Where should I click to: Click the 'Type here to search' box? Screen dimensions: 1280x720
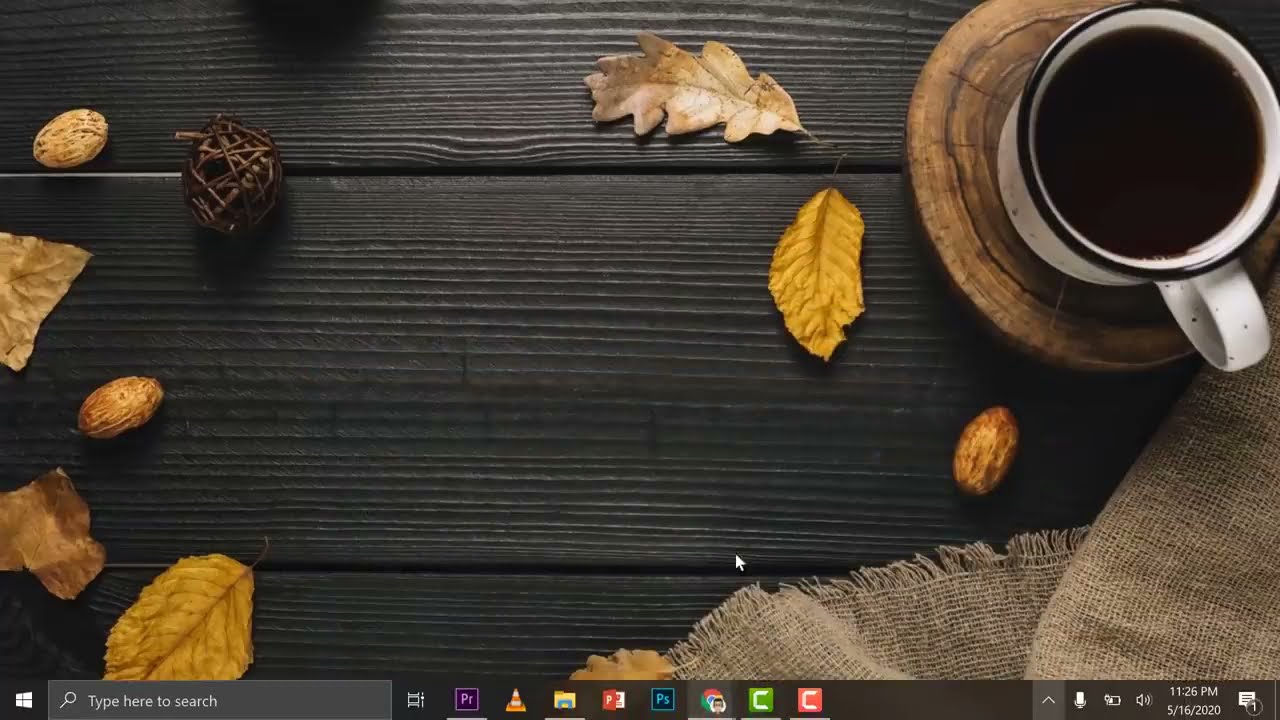(x=220, y=700)
